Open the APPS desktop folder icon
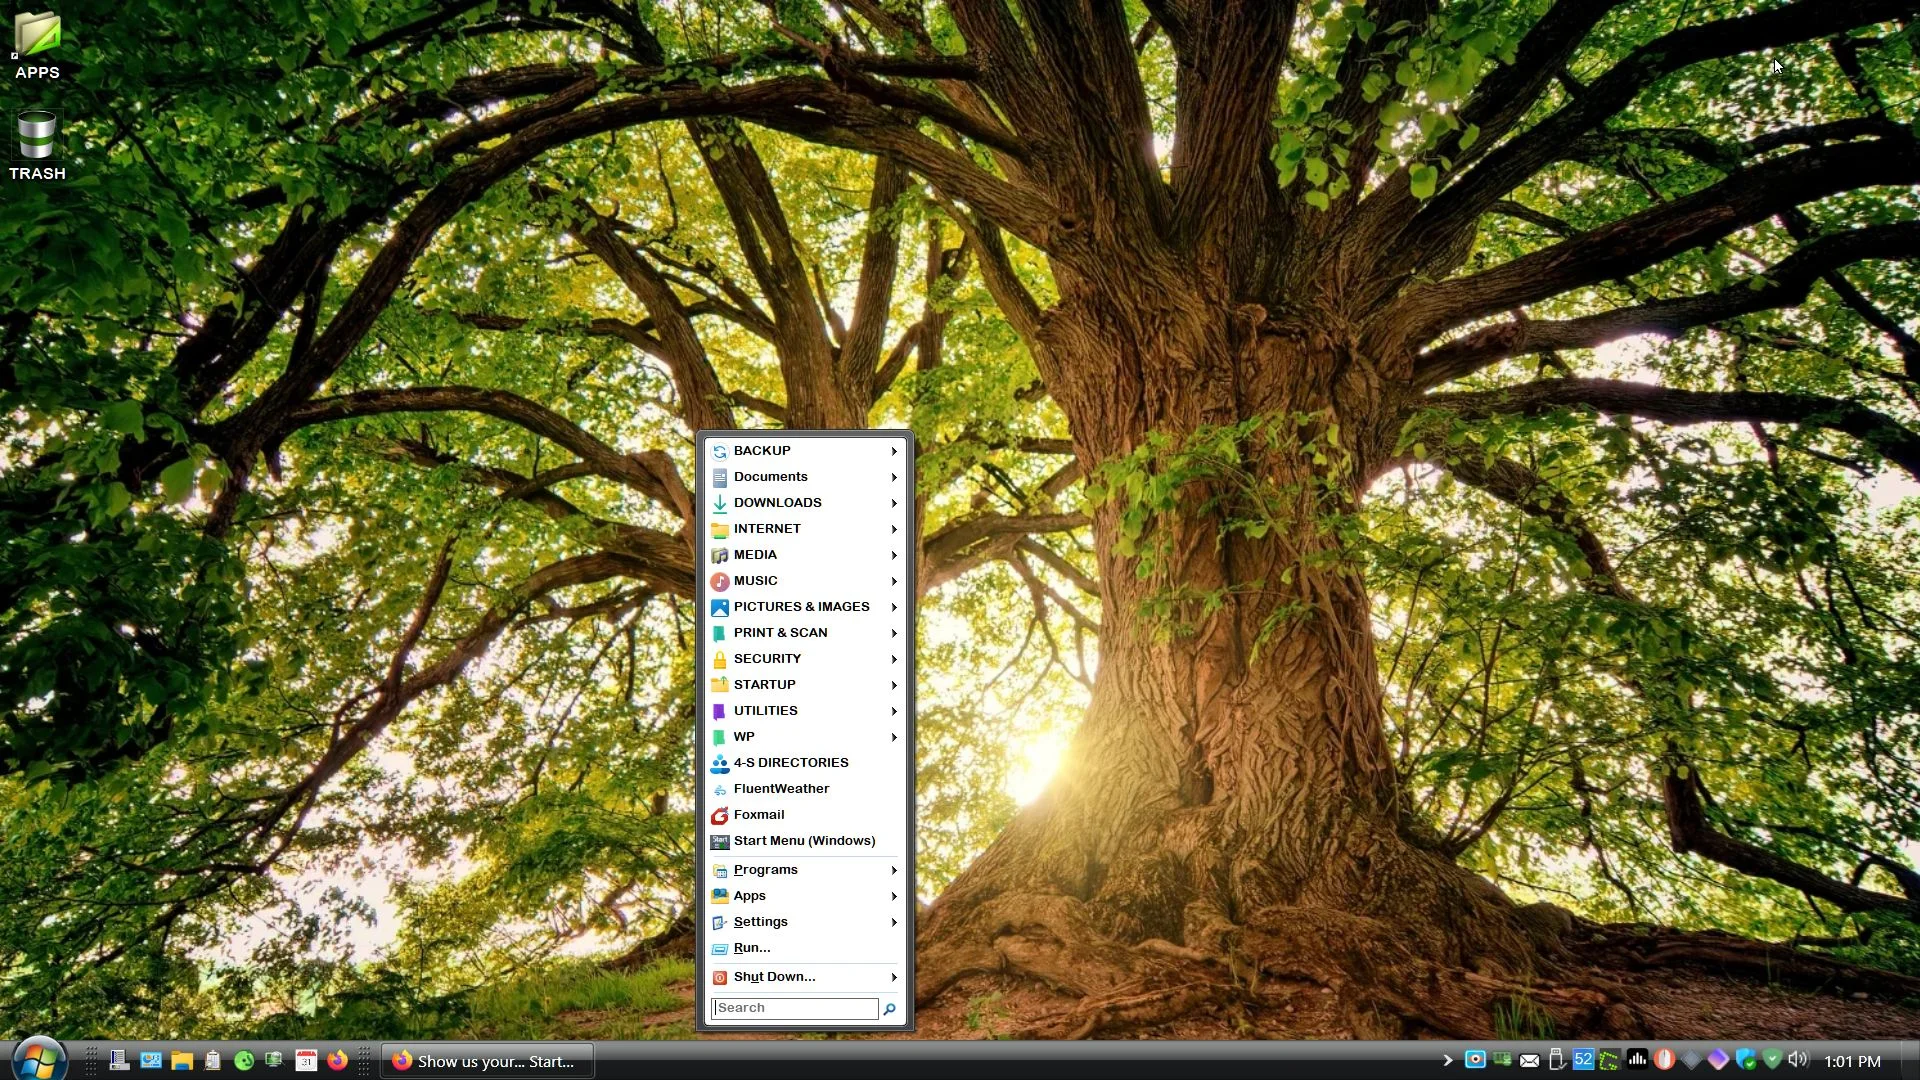 (x=37, y=45)
